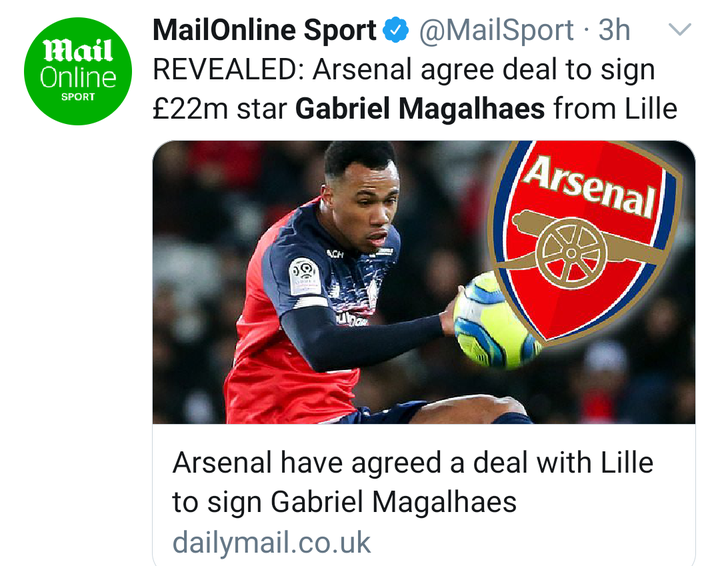
Task: Click the MailOnline Sport display name
Action: (x=266, y=31)
